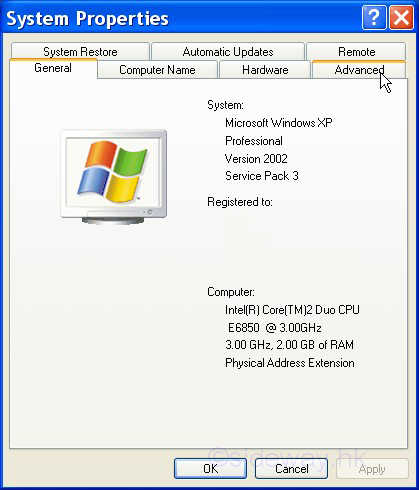The height and width of the screenshot is (490, 419).
Task: Close the System Properties dialog
Action: coord(401,18)
